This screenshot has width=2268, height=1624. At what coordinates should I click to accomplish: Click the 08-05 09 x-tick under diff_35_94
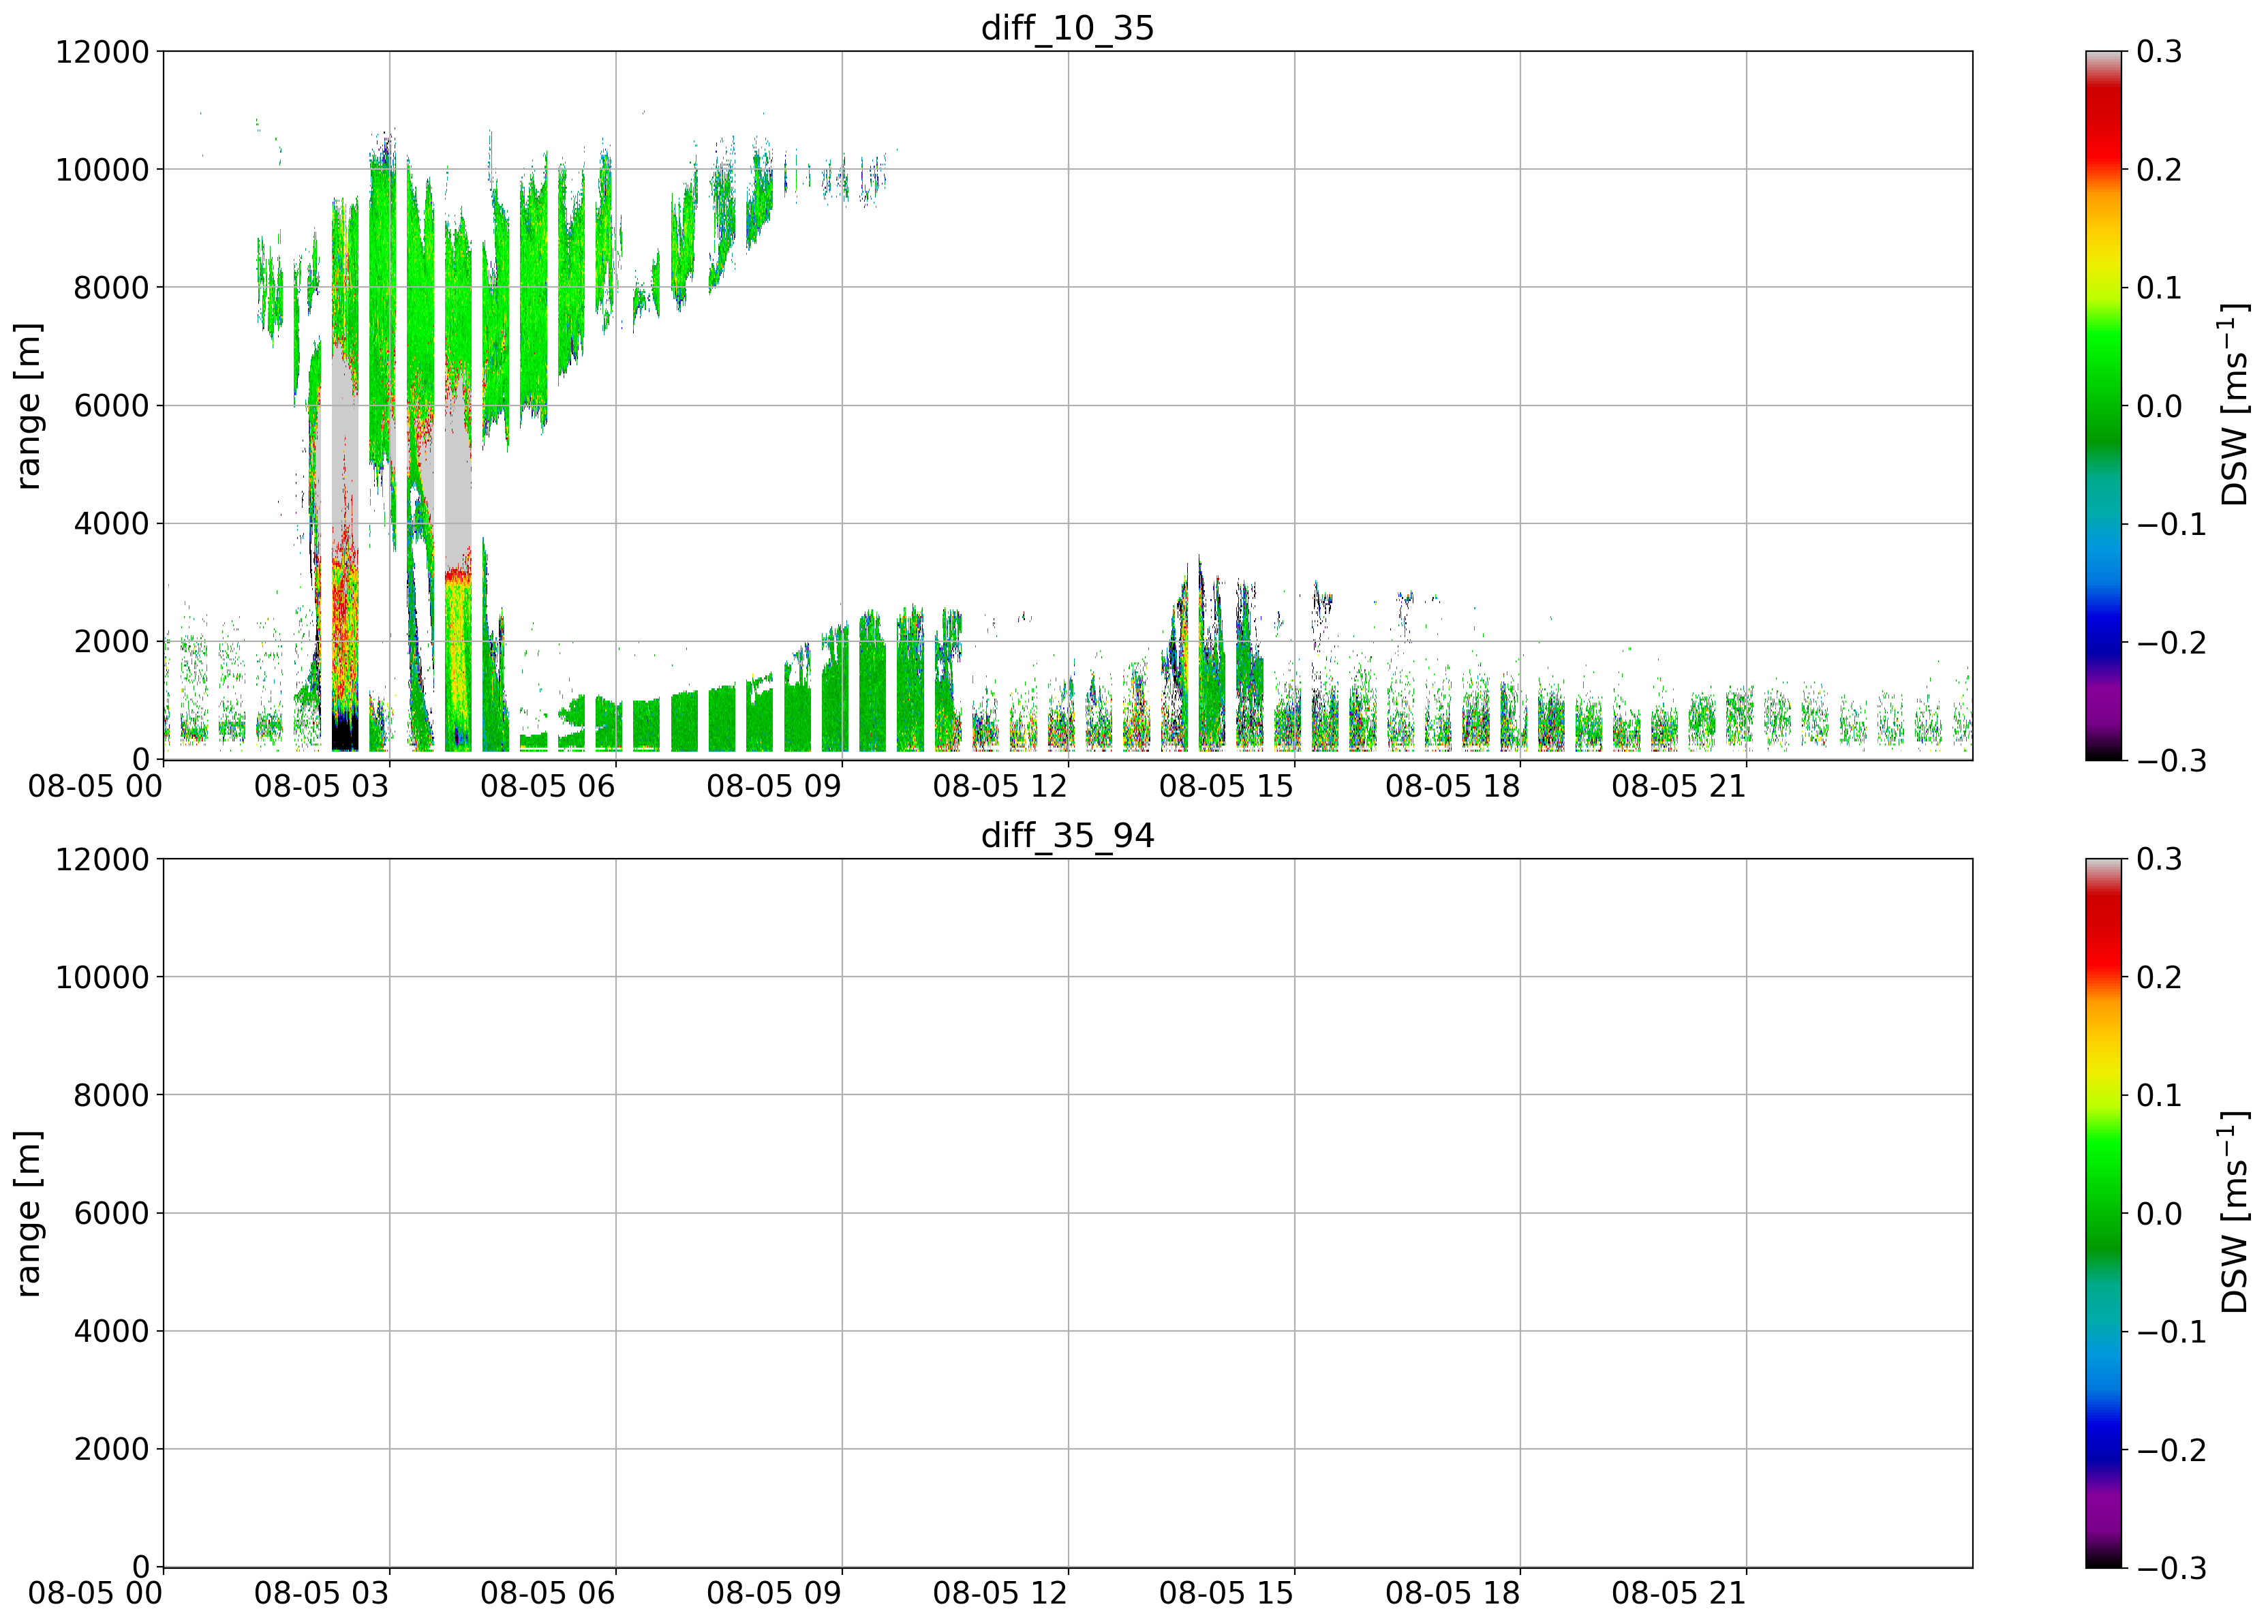pyautogui.click(x=774, y=1593)
